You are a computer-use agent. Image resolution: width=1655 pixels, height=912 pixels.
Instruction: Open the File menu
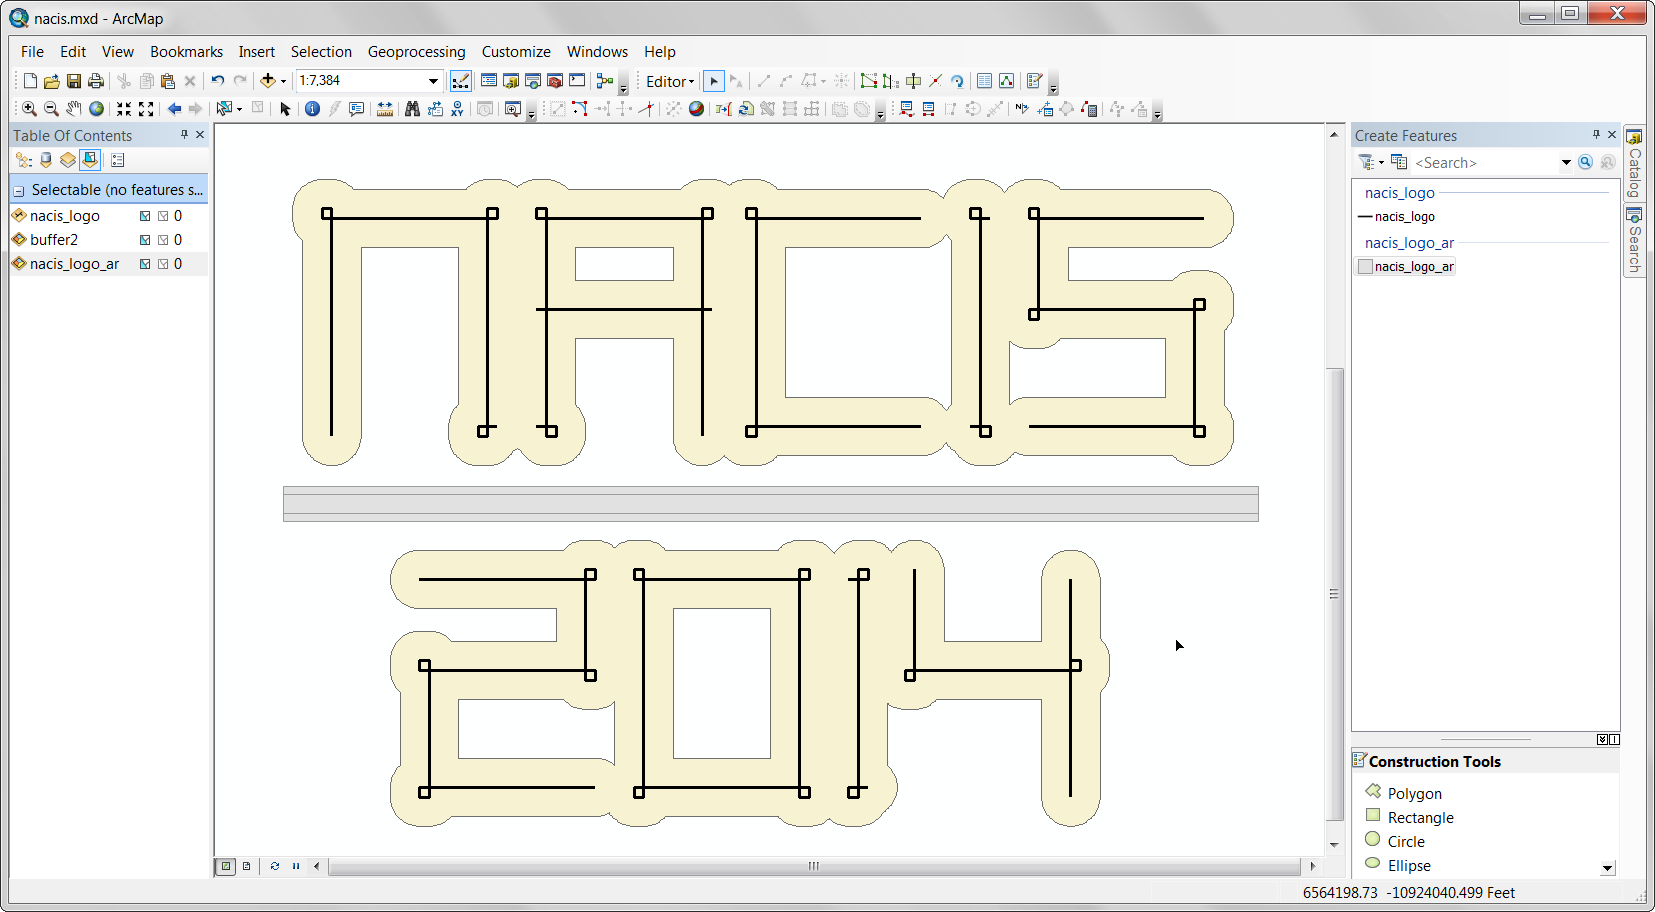[32, 52]
